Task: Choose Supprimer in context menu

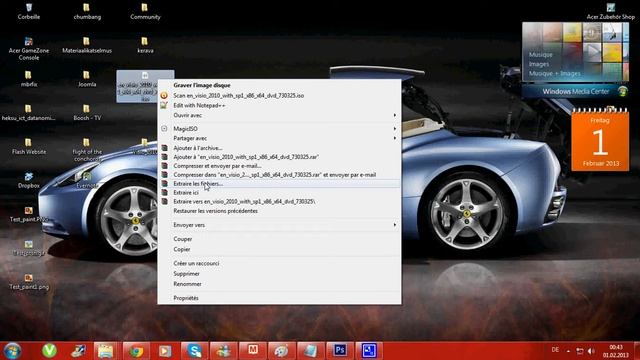Action: [x=279, y=274]
